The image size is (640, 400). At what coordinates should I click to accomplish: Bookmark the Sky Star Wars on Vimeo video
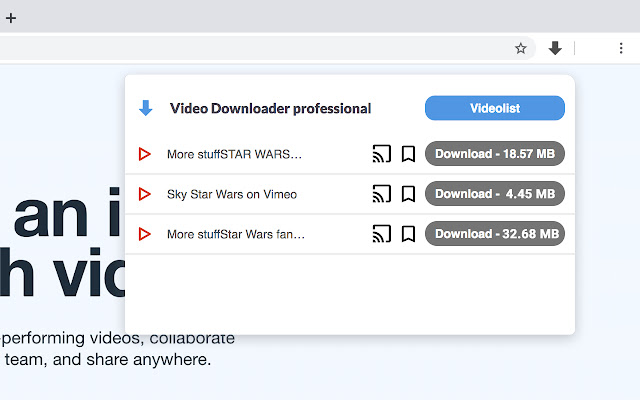408,194
